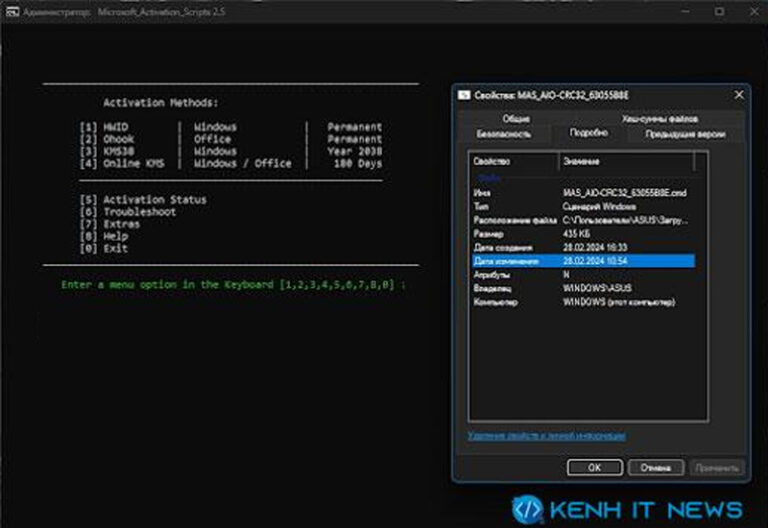Open the Общие tab

point(516,119)
